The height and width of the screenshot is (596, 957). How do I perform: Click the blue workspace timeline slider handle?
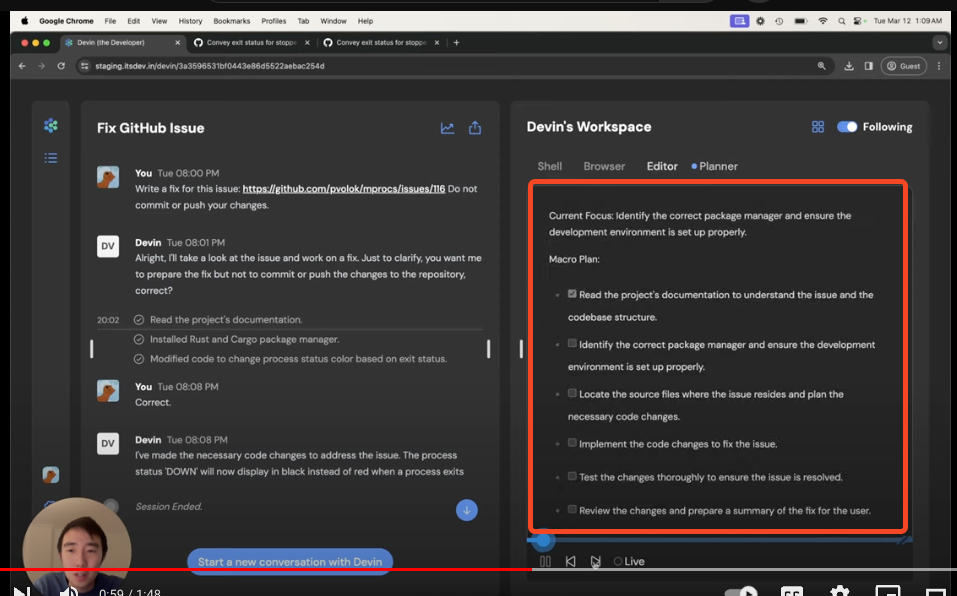coord(543,540)
